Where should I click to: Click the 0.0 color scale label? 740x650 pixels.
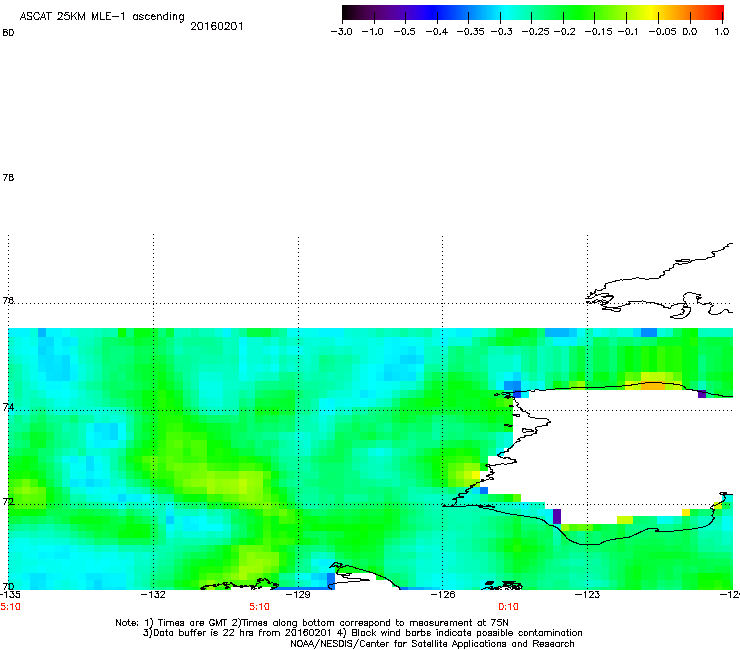click(690, 32)
